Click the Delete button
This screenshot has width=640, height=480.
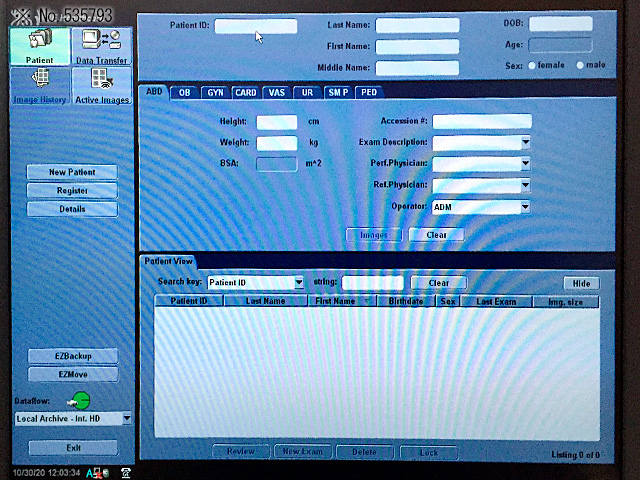364,452
